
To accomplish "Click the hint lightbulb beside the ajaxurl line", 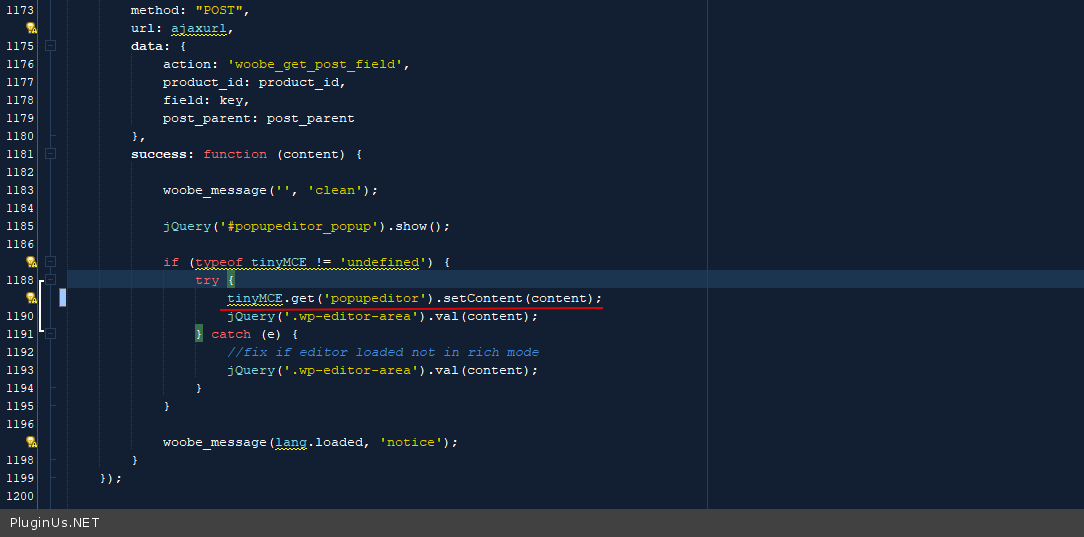I will coord(31,28).
